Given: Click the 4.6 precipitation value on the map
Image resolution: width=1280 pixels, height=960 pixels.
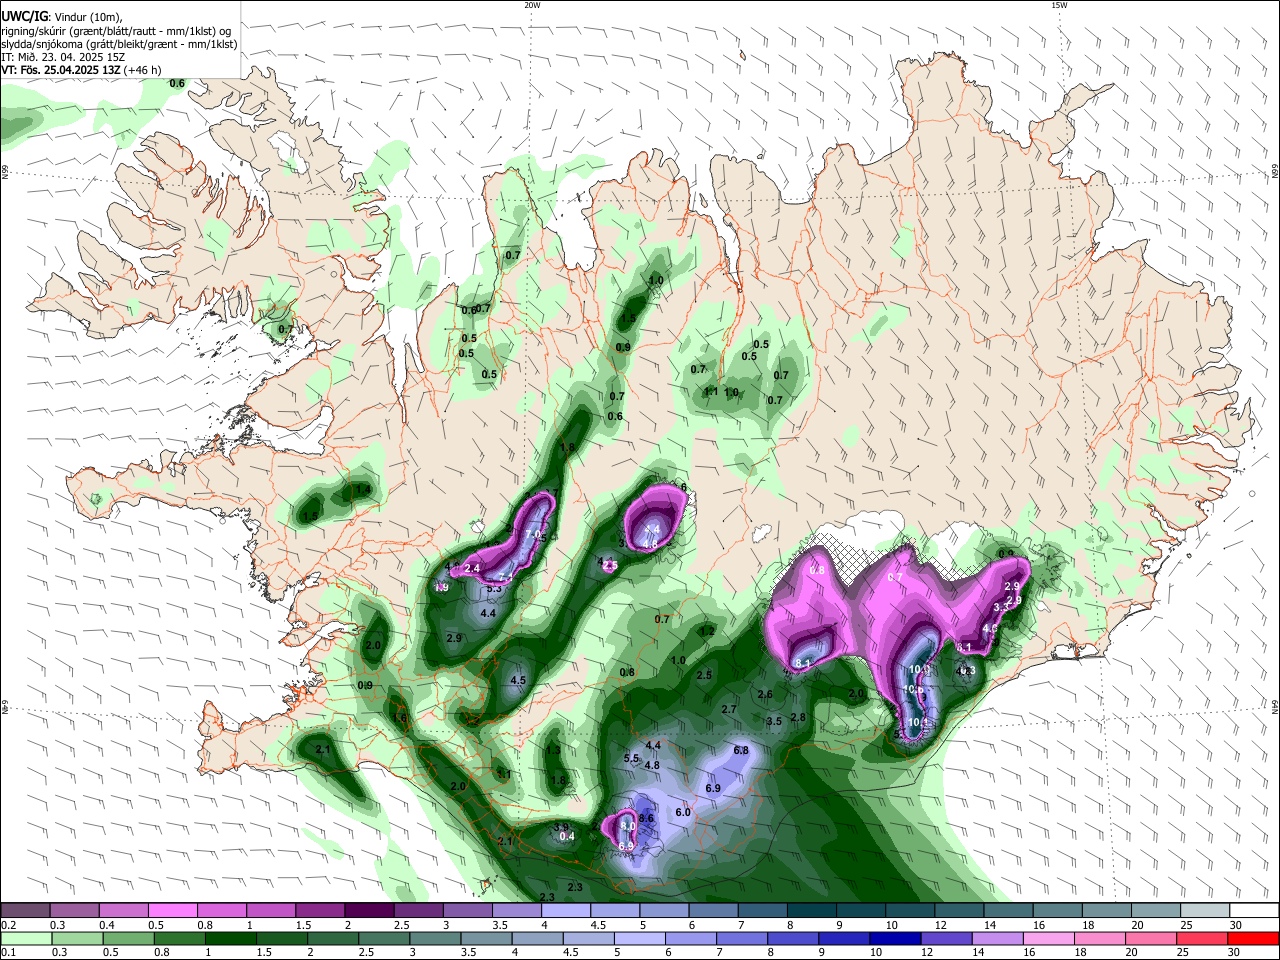Looking at the screenshot, I should pos(991,628).
